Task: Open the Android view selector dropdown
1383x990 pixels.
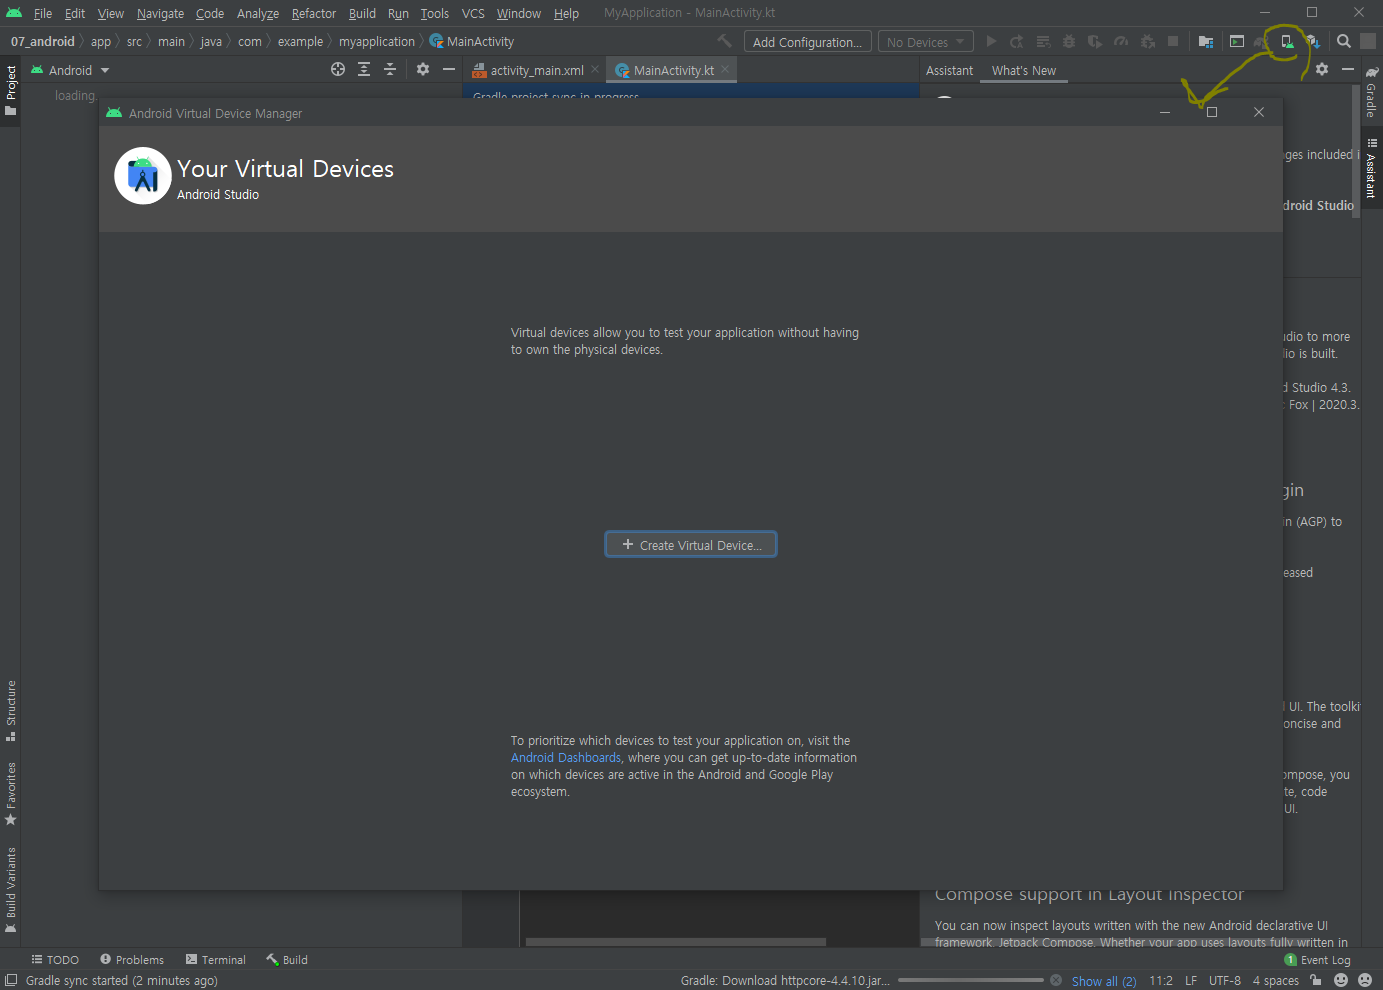Action: [70, 70]
